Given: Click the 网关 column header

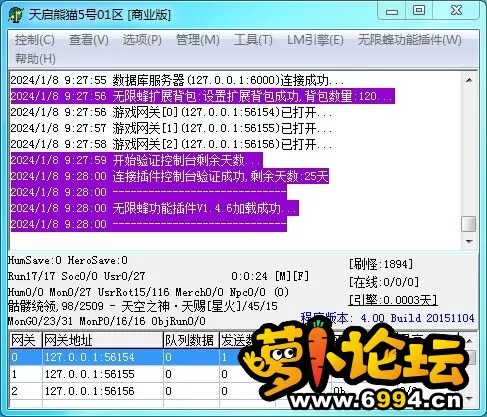Looking at the screenshot, I should point(25,341).
